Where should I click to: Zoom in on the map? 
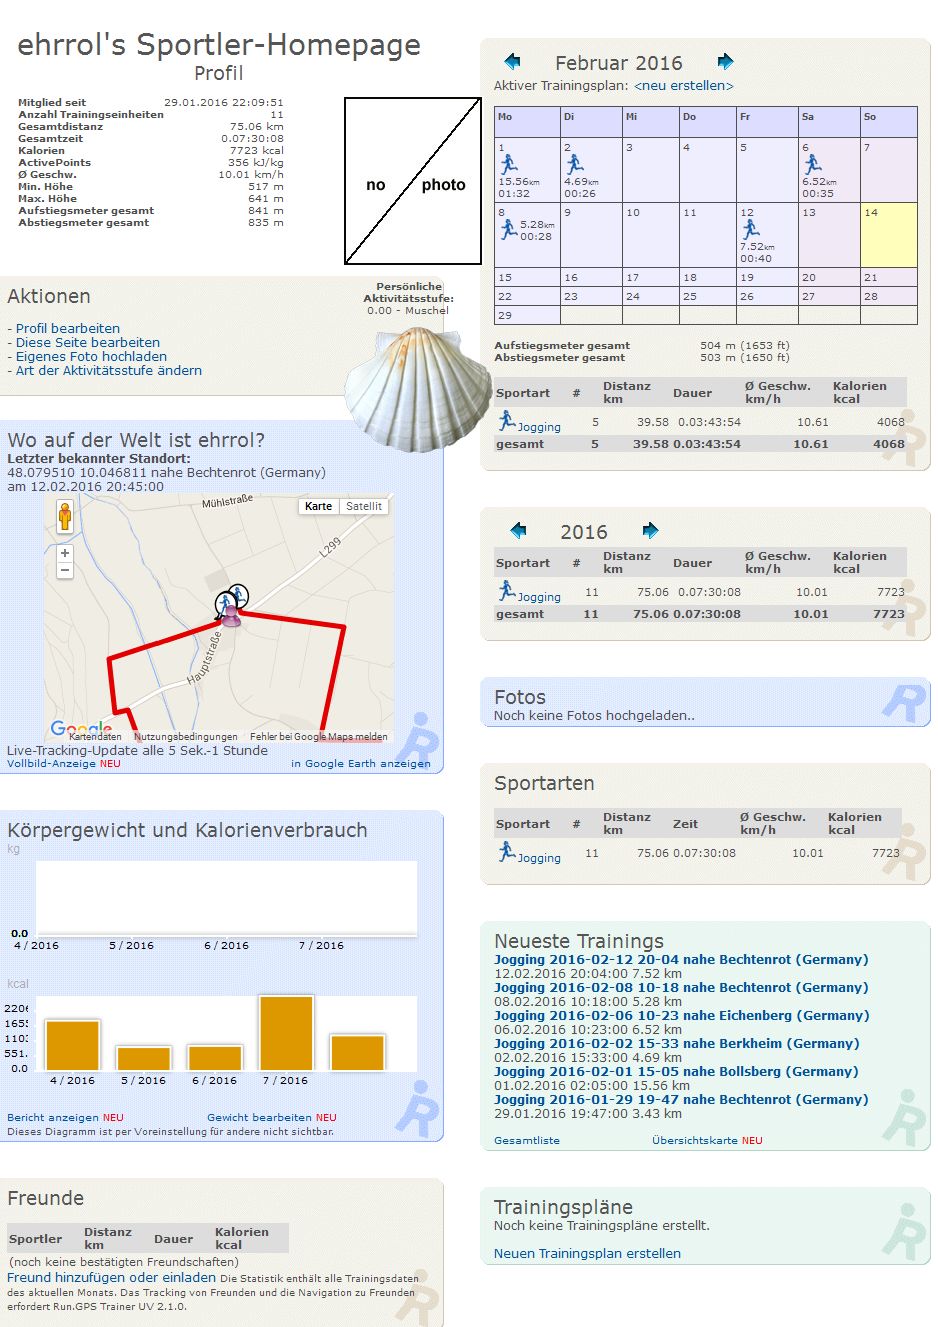[65, 553]
